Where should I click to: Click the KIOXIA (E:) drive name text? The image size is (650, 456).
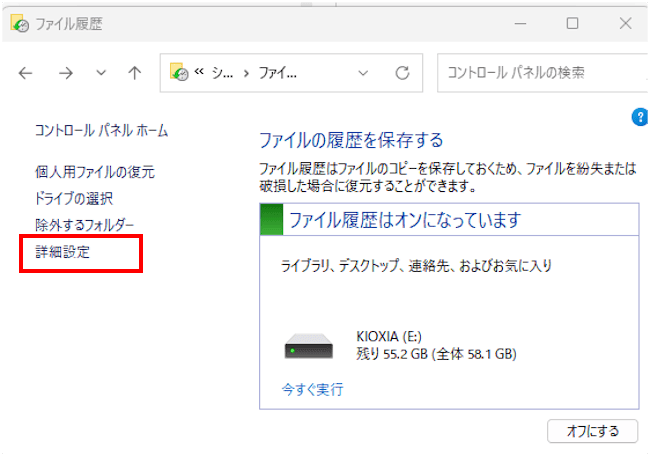tap(389, 336)
